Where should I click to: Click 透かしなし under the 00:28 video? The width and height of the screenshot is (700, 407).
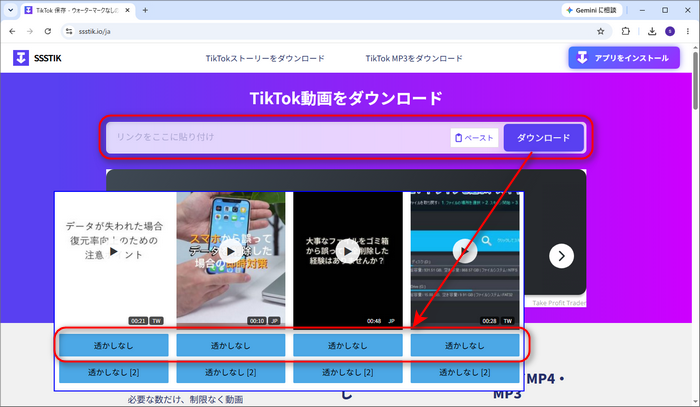pyautogui.click(x=465, y=345)
